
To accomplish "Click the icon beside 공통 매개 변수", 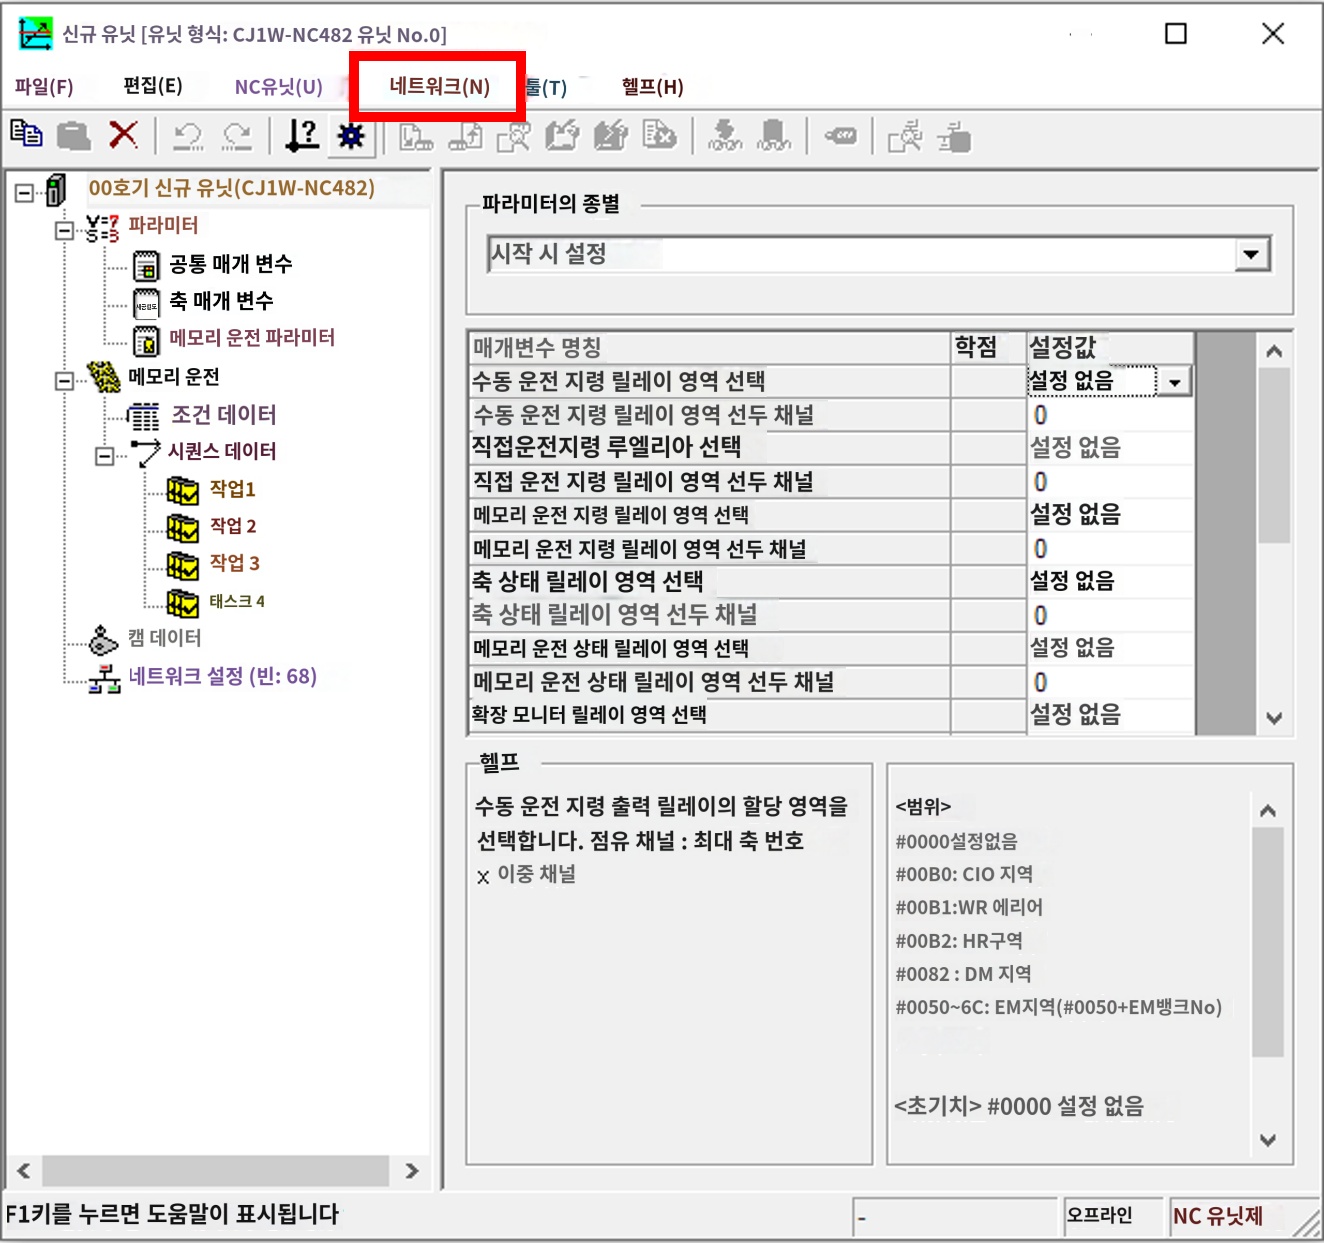I will (146, 265).
